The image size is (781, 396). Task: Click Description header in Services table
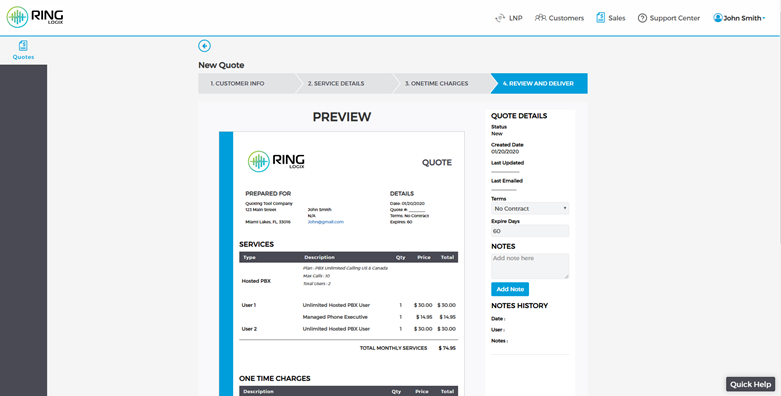[x=319, y=257]
